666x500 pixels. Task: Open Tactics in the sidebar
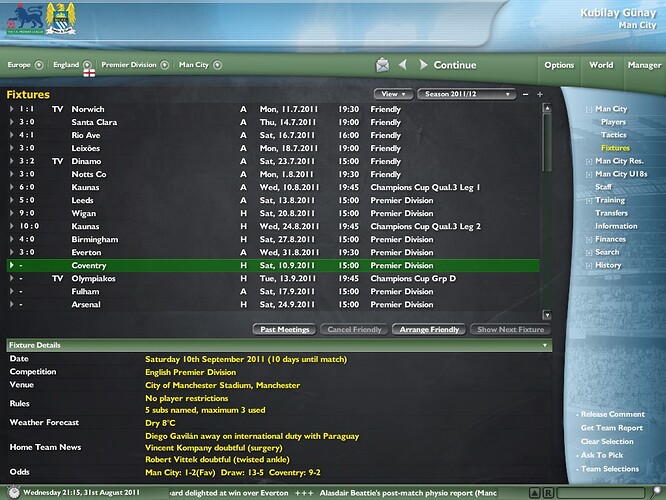(614, 135)
